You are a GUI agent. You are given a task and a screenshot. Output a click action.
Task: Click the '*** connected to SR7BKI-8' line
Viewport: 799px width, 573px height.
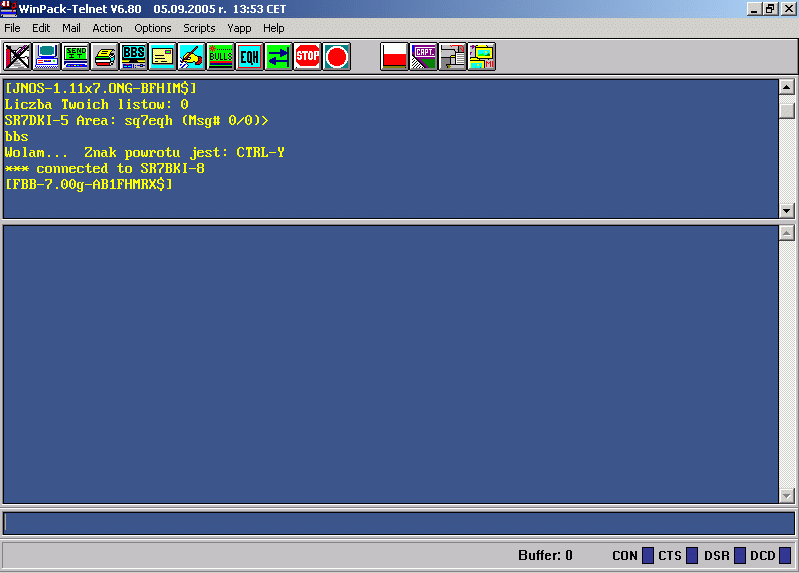[104, 168]
